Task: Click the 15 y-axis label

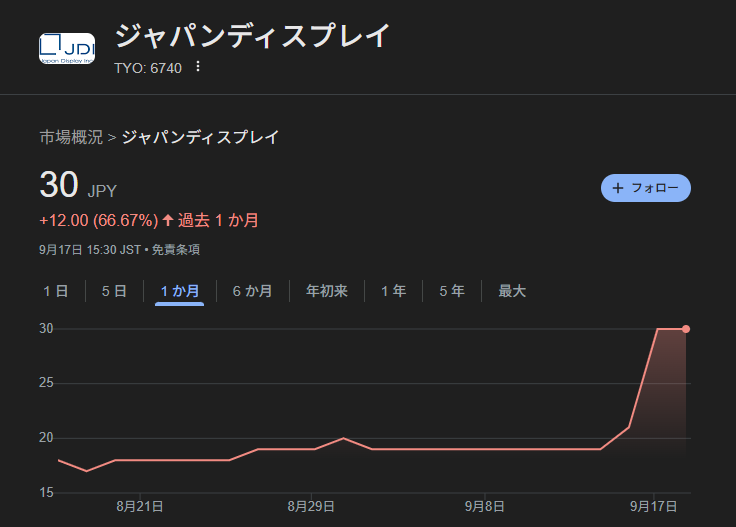Action: pos(46,493)
